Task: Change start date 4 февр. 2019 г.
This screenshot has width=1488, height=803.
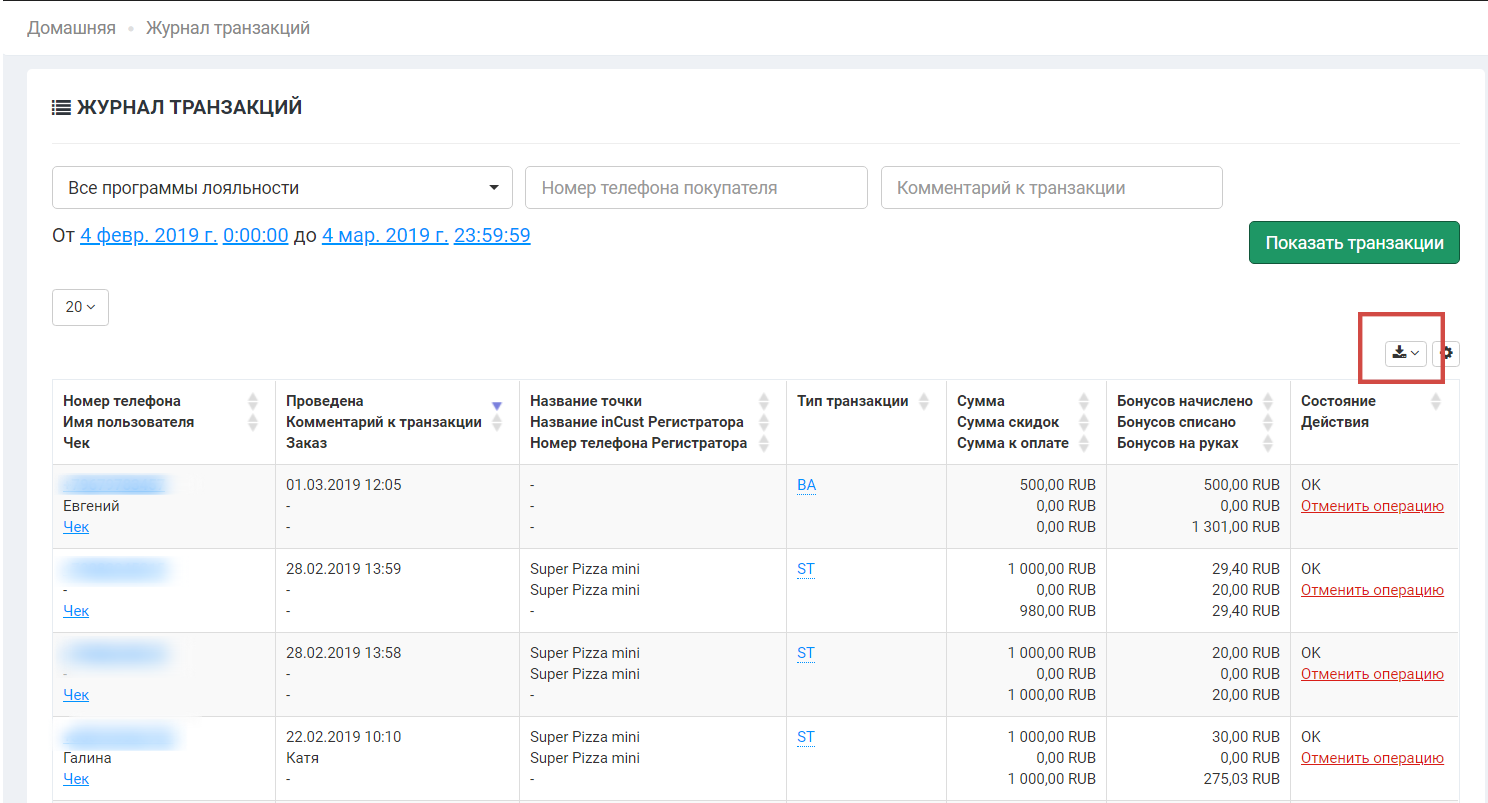Action: click(149, 236)
